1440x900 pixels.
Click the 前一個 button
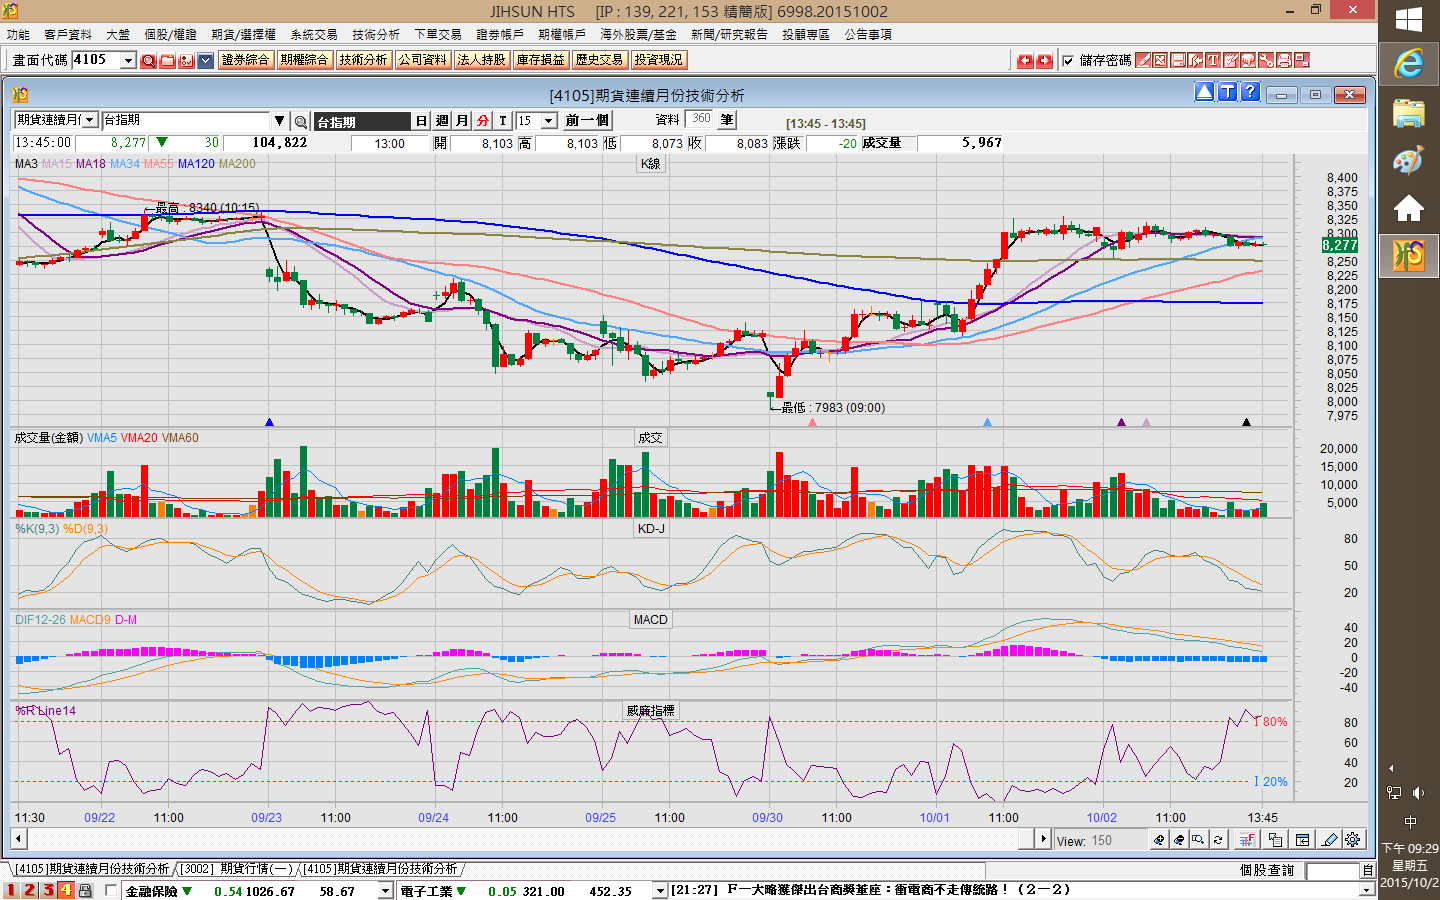coord(587,121)
